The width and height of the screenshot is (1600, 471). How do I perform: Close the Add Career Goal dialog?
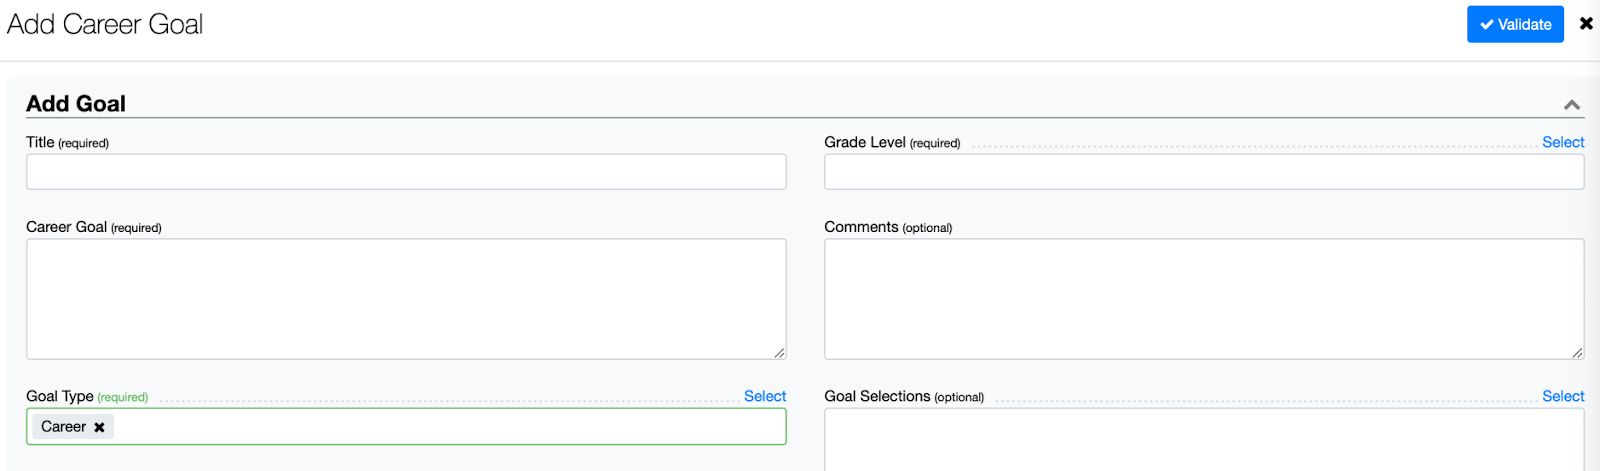pos(1586,23)
